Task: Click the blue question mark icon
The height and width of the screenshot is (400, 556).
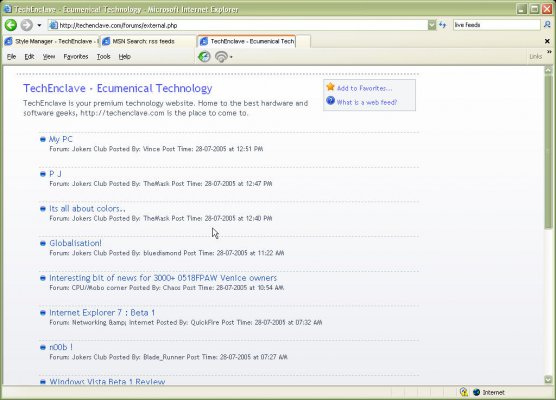Action: click(x=330, y=101)
